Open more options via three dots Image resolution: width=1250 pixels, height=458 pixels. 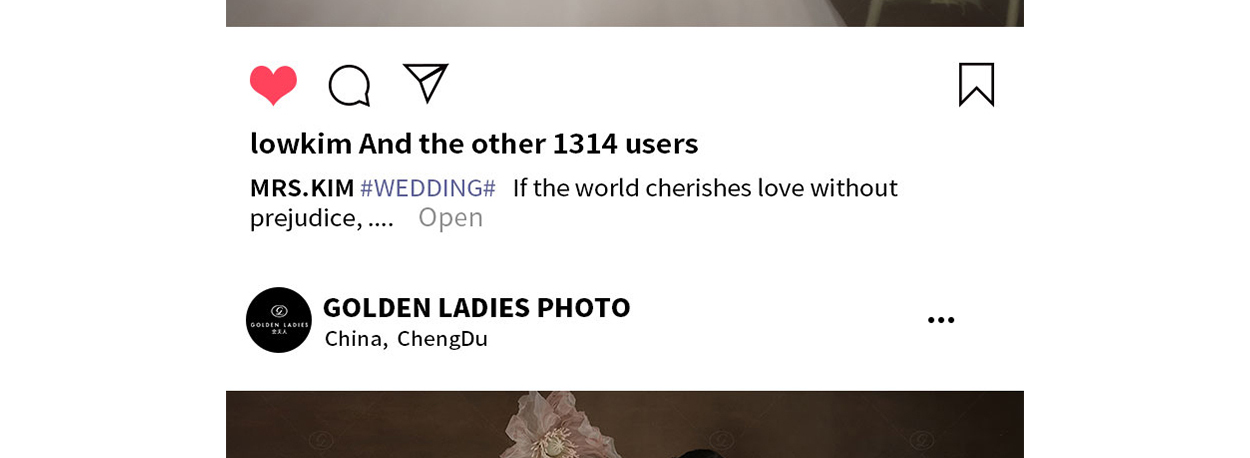coord(941,320)
